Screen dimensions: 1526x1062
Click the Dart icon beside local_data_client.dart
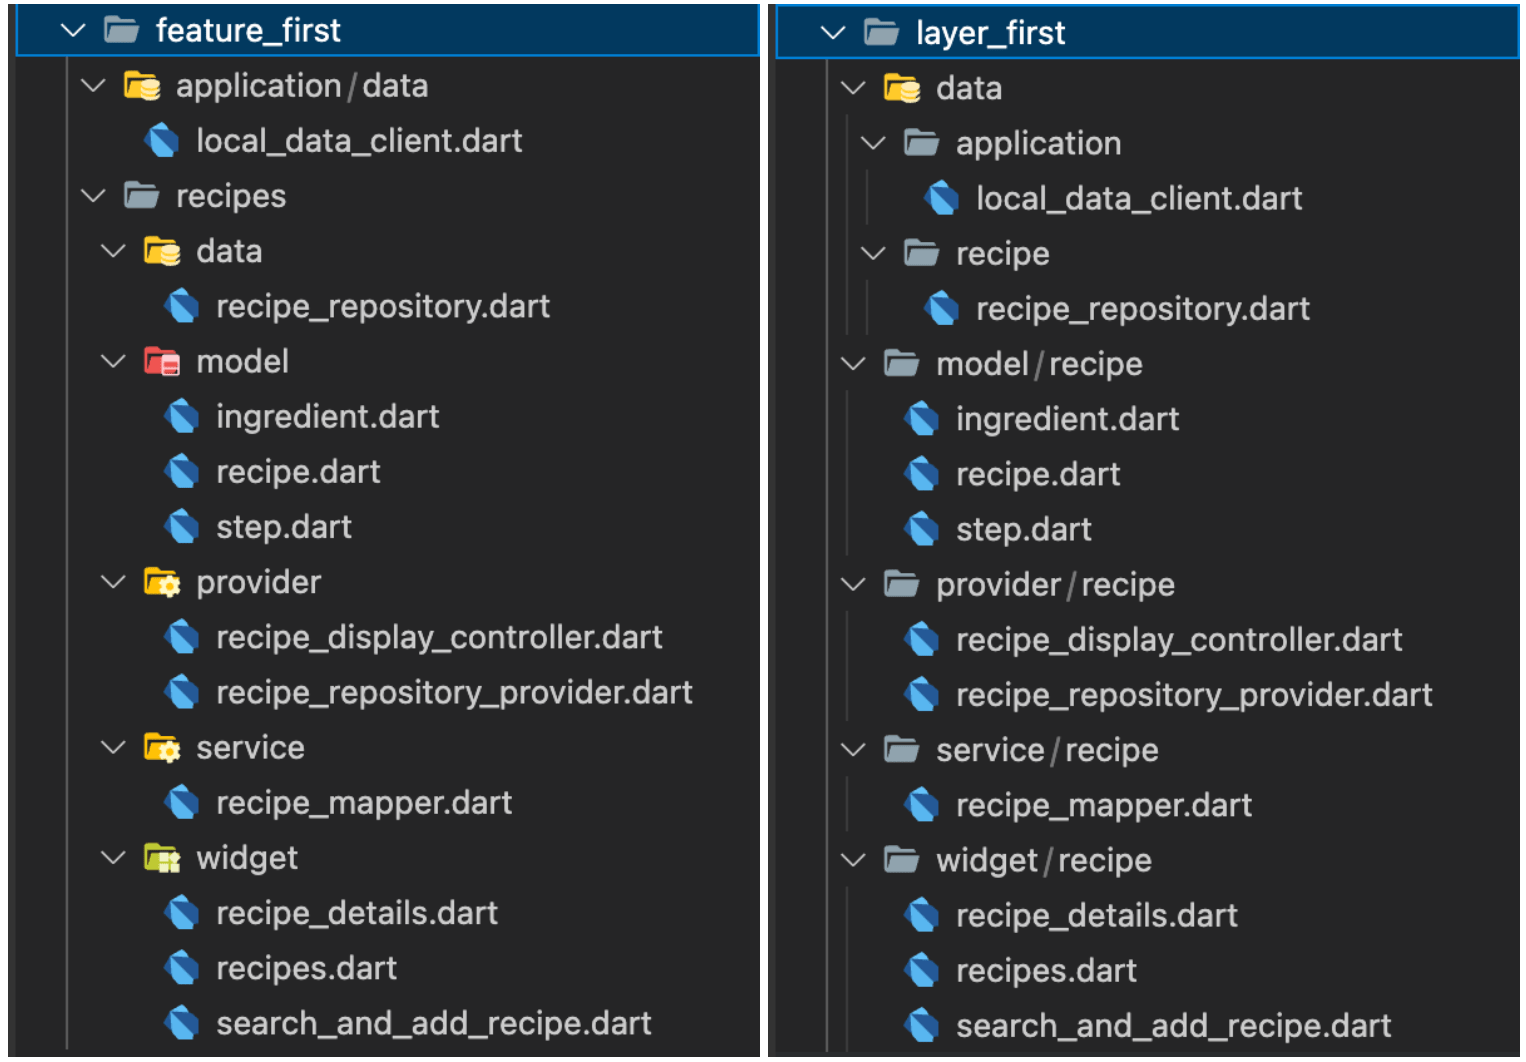[164, 140]
